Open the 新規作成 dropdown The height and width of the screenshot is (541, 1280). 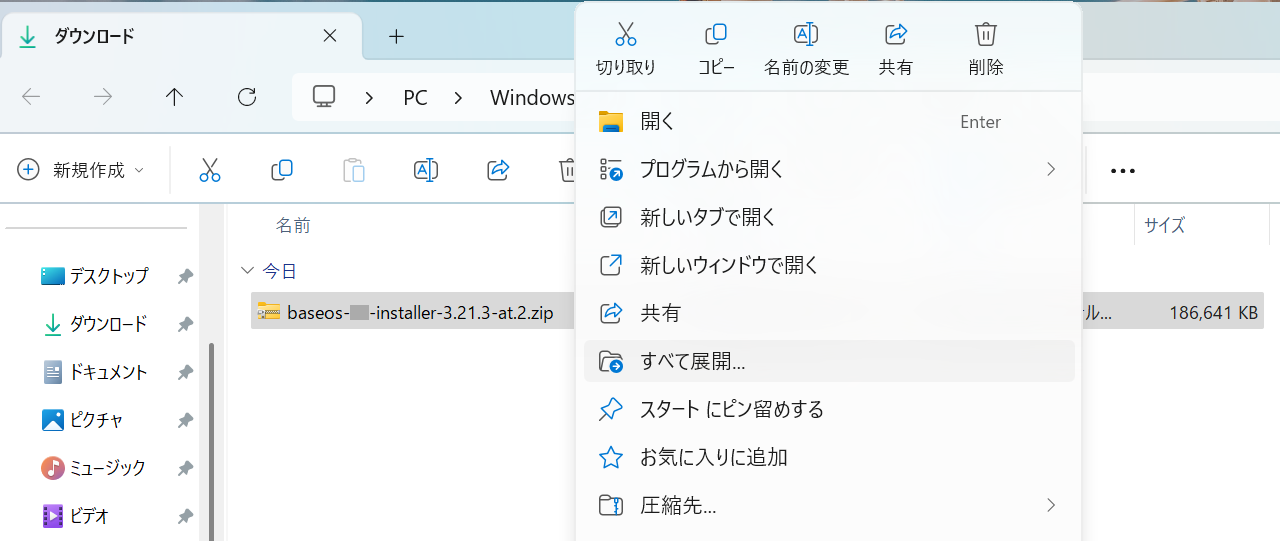(81, 170)
